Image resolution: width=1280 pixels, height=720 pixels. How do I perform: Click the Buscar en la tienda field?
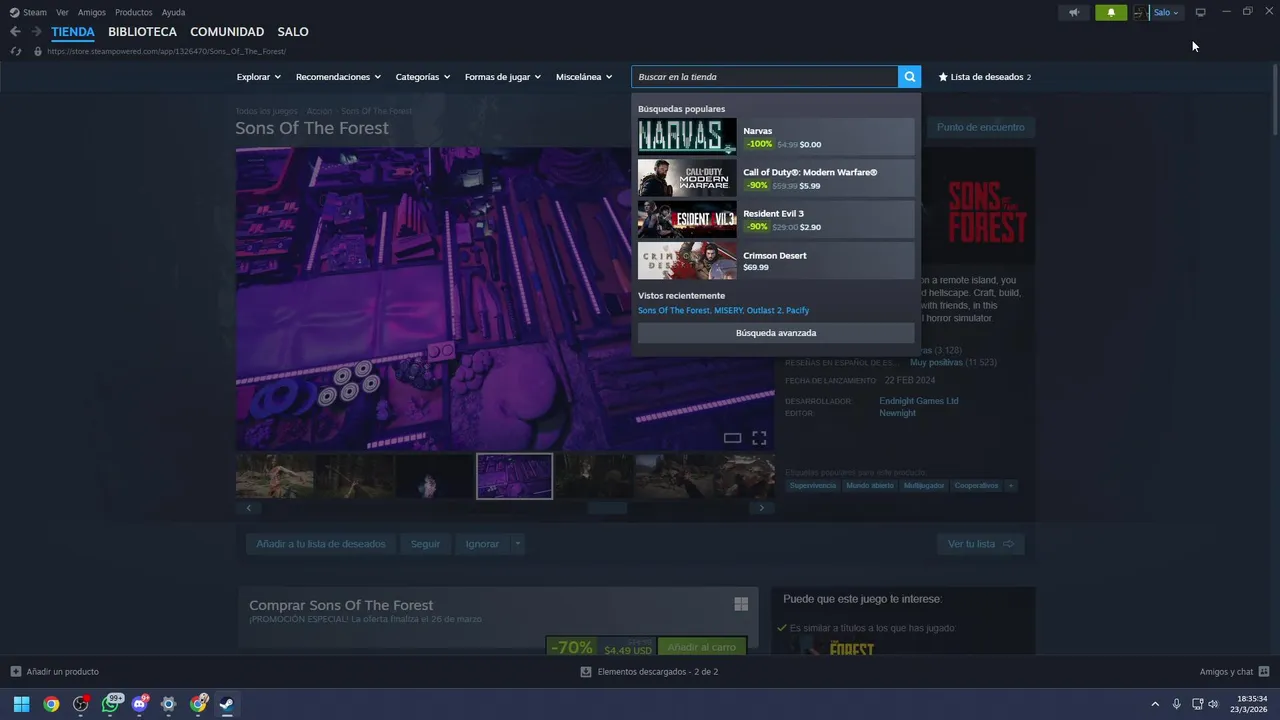765,77
